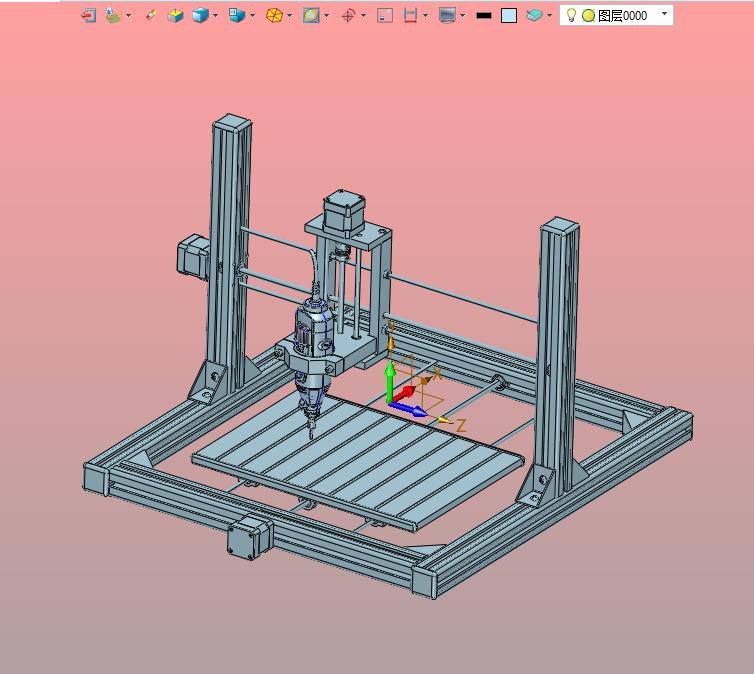The width and height of the screenshot is (754, 674).
Task: Expand the dimension tool dropdown arrow
Action: tap(426, 16)
